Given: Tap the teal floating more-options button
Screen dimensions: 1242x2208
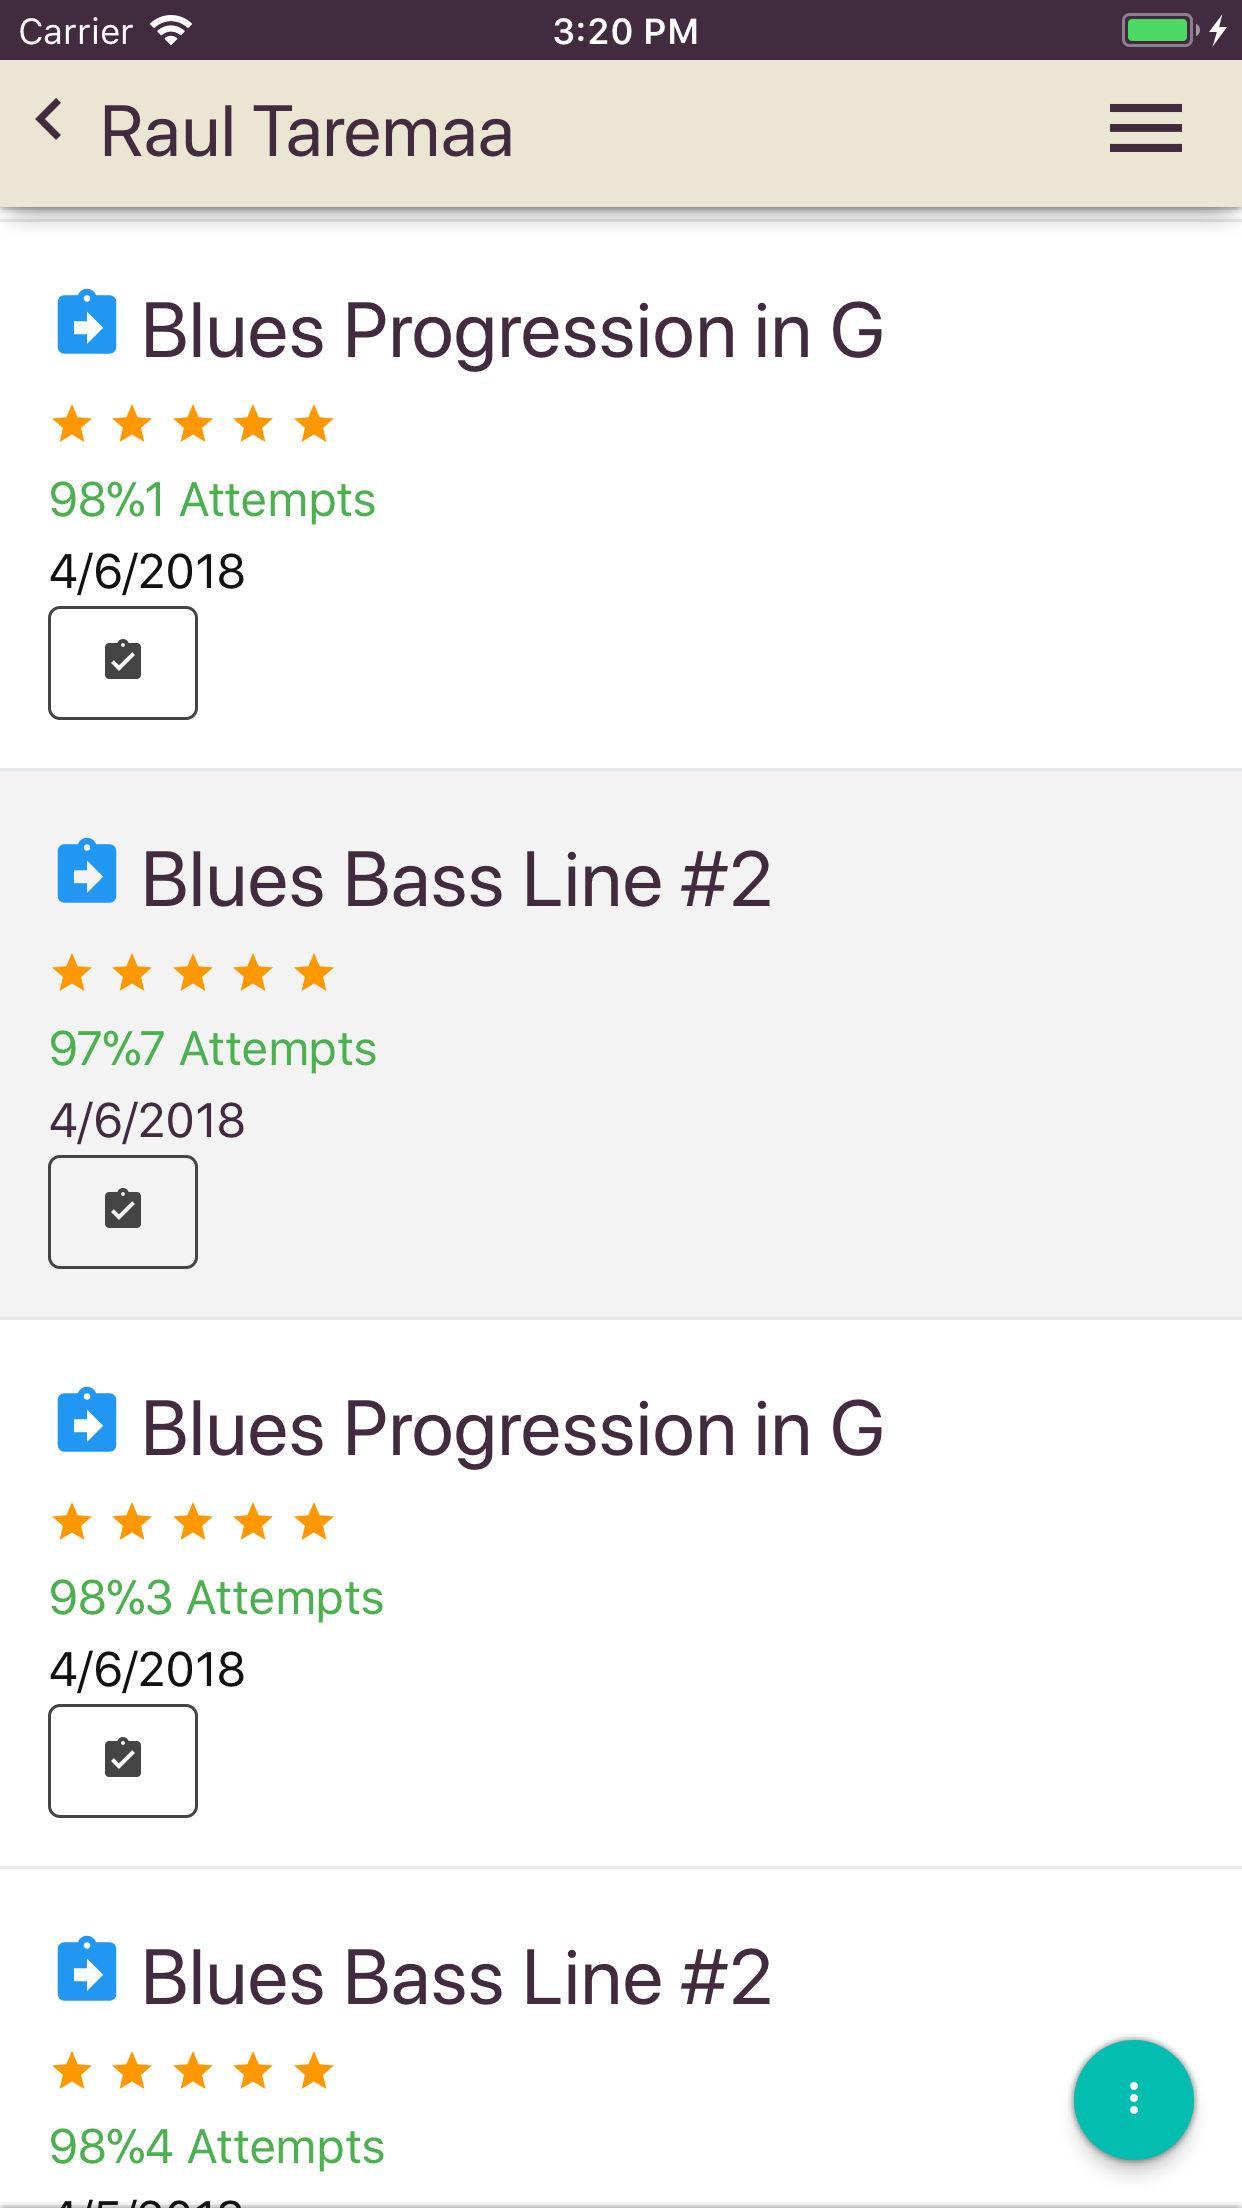Looking at the screenshot, I should click(1133, 2098).
